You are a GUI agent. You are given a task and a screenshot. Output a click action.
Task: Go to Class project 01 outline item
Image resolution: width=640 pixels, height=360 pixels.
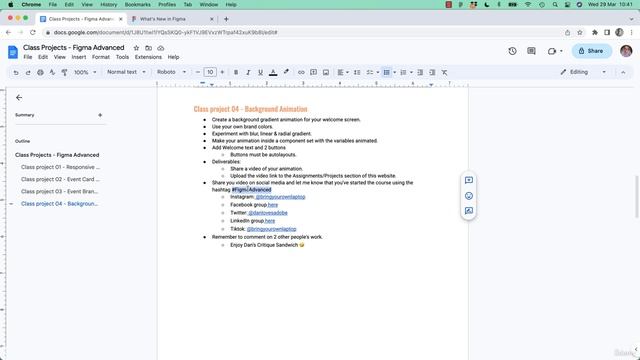click(x=60, y=167)
